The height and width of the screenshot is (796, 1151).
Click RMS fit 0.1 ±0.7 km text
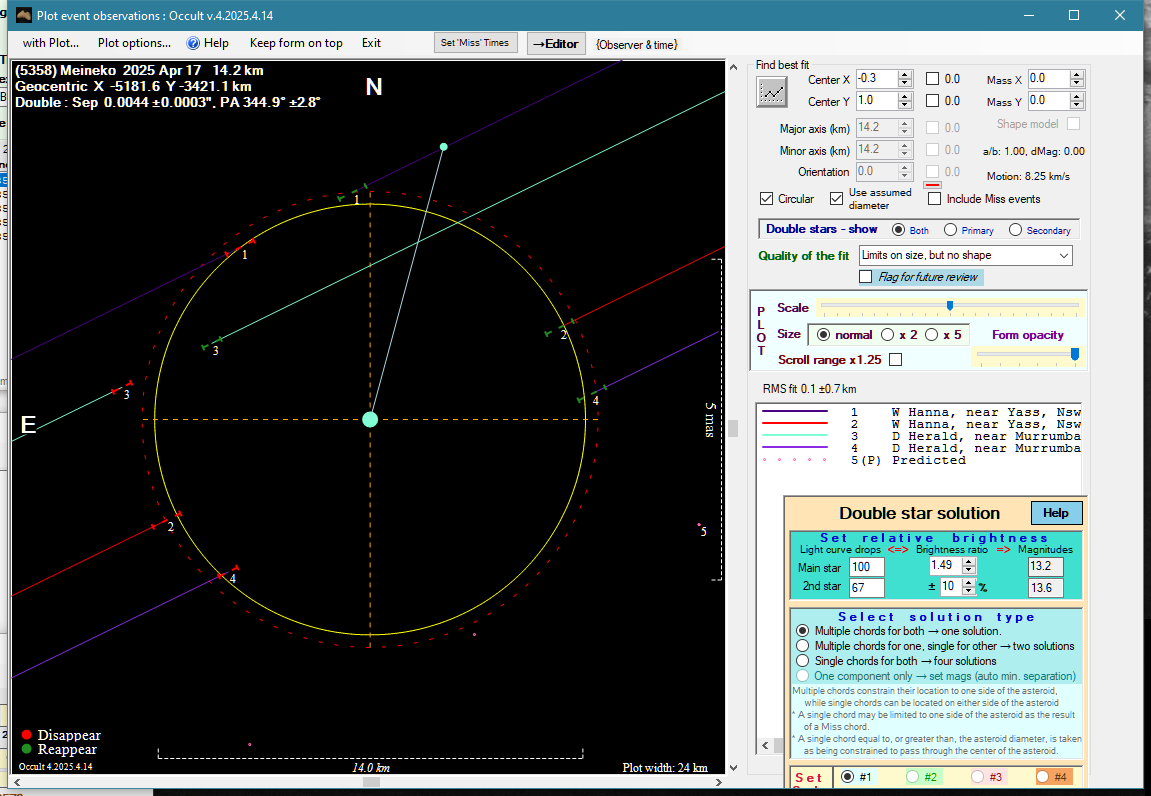(810, 388)
